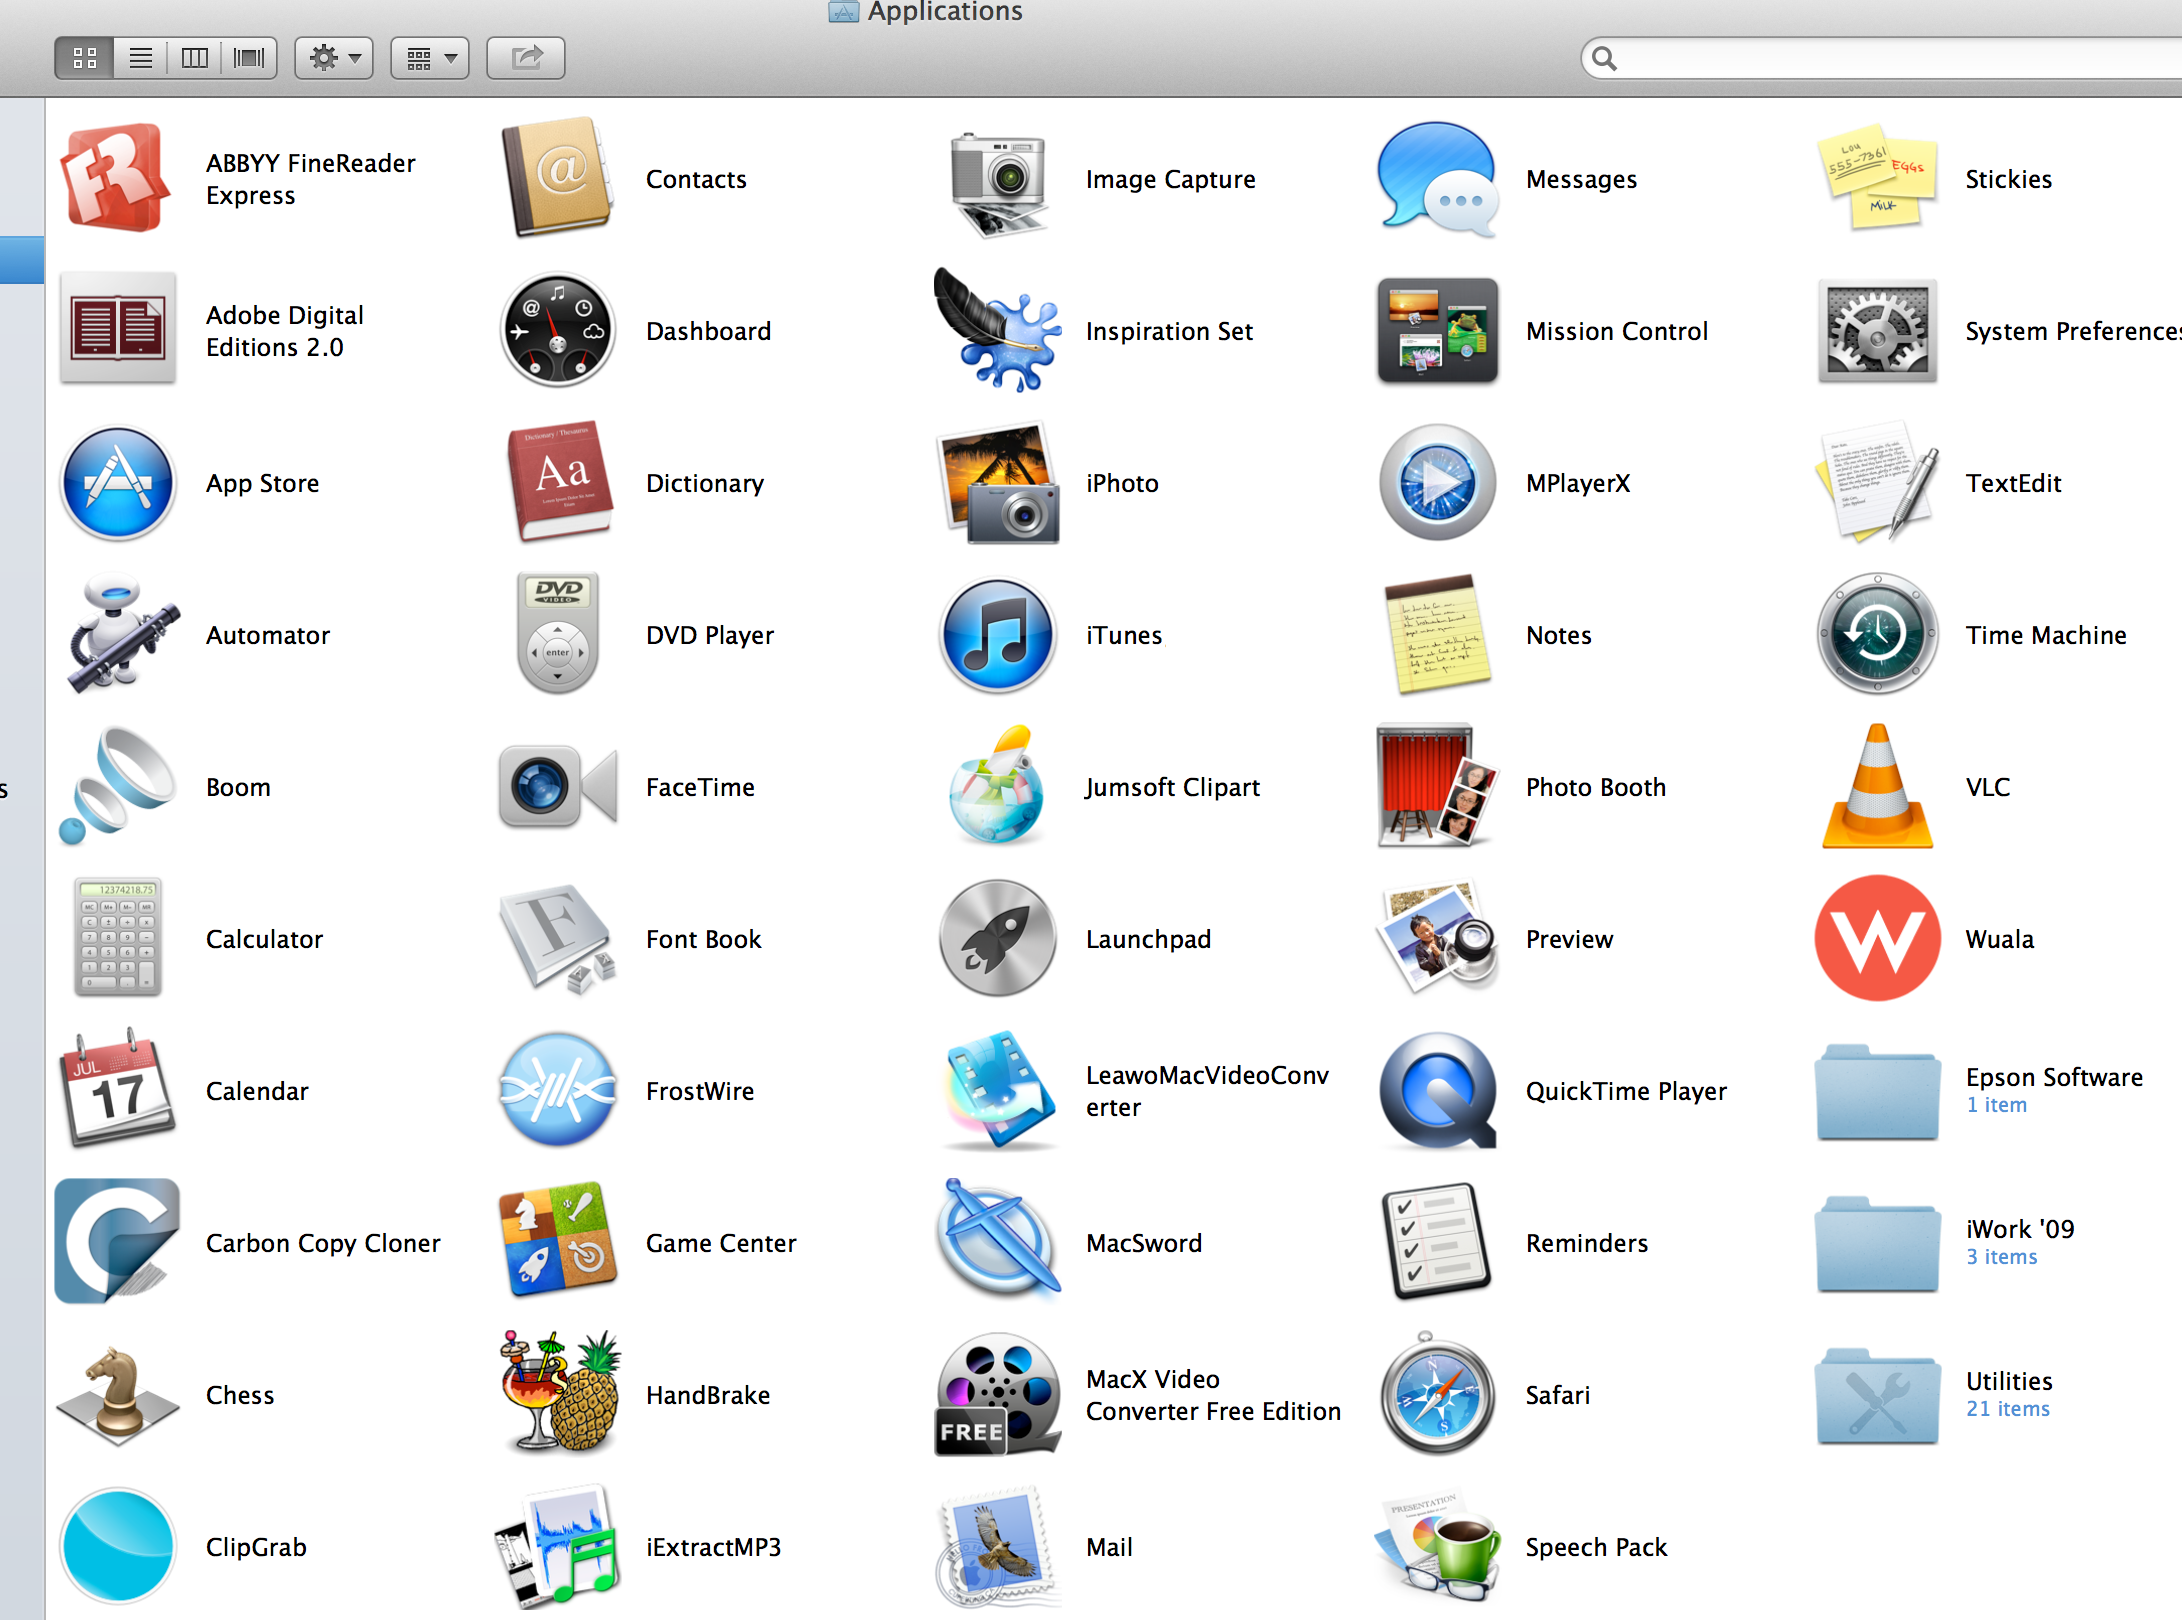Select the Game Center icon

(558, 1241)
